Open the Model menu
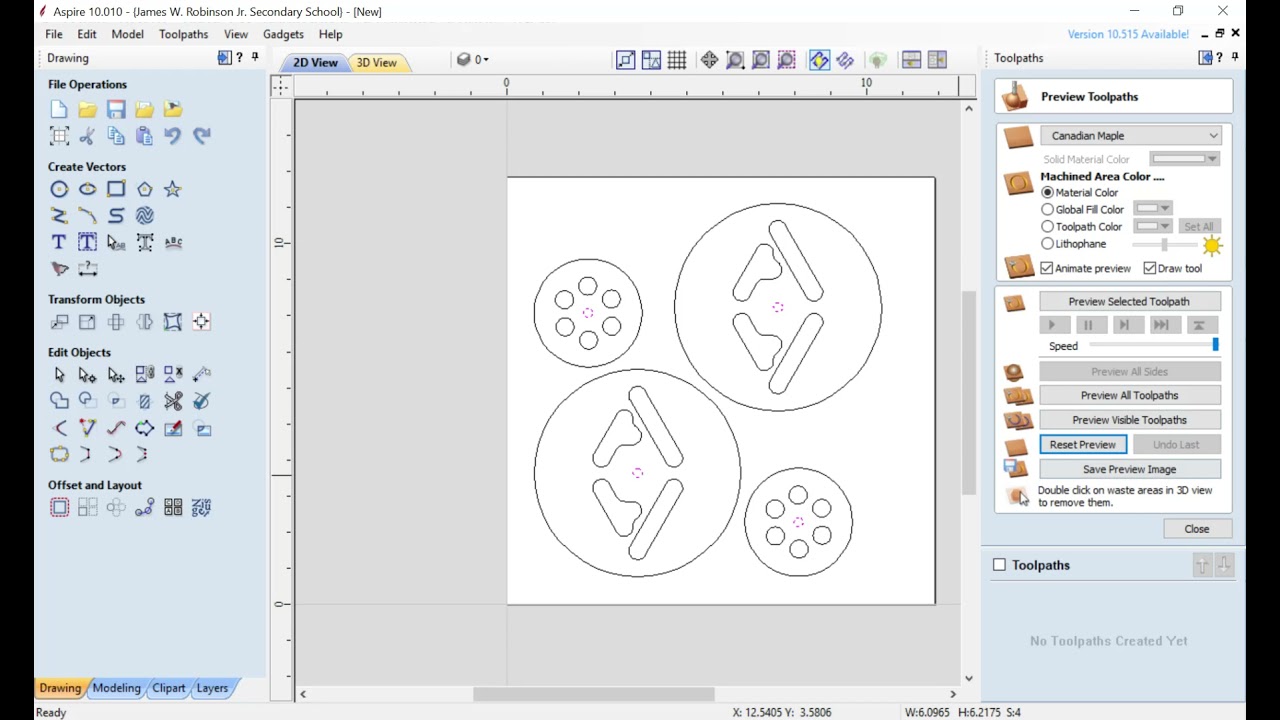 (127, 34)
